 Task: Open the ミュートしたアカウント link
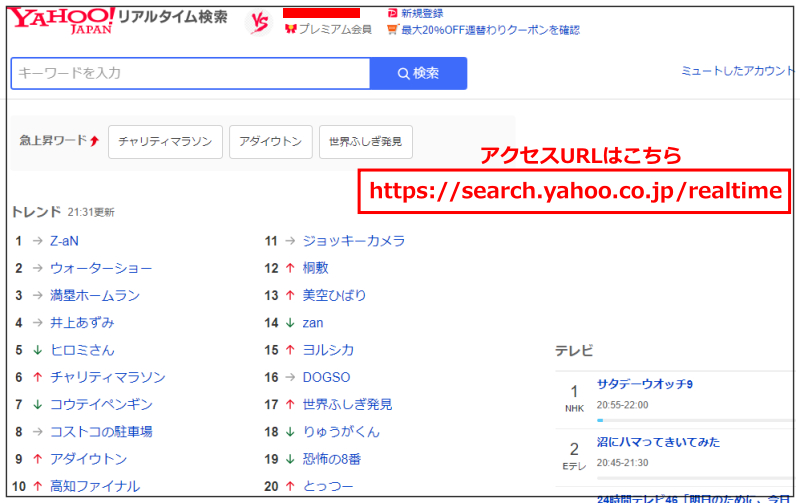click(x=737, y=71)
